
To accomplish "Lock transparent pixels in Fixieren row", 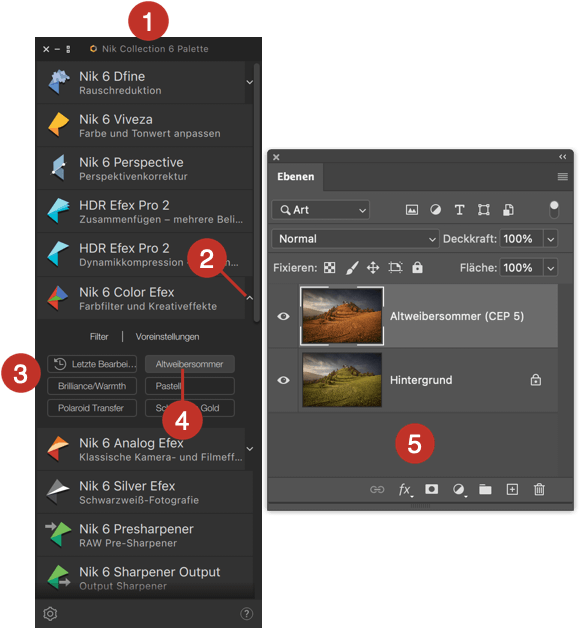I will coord(330,268).
